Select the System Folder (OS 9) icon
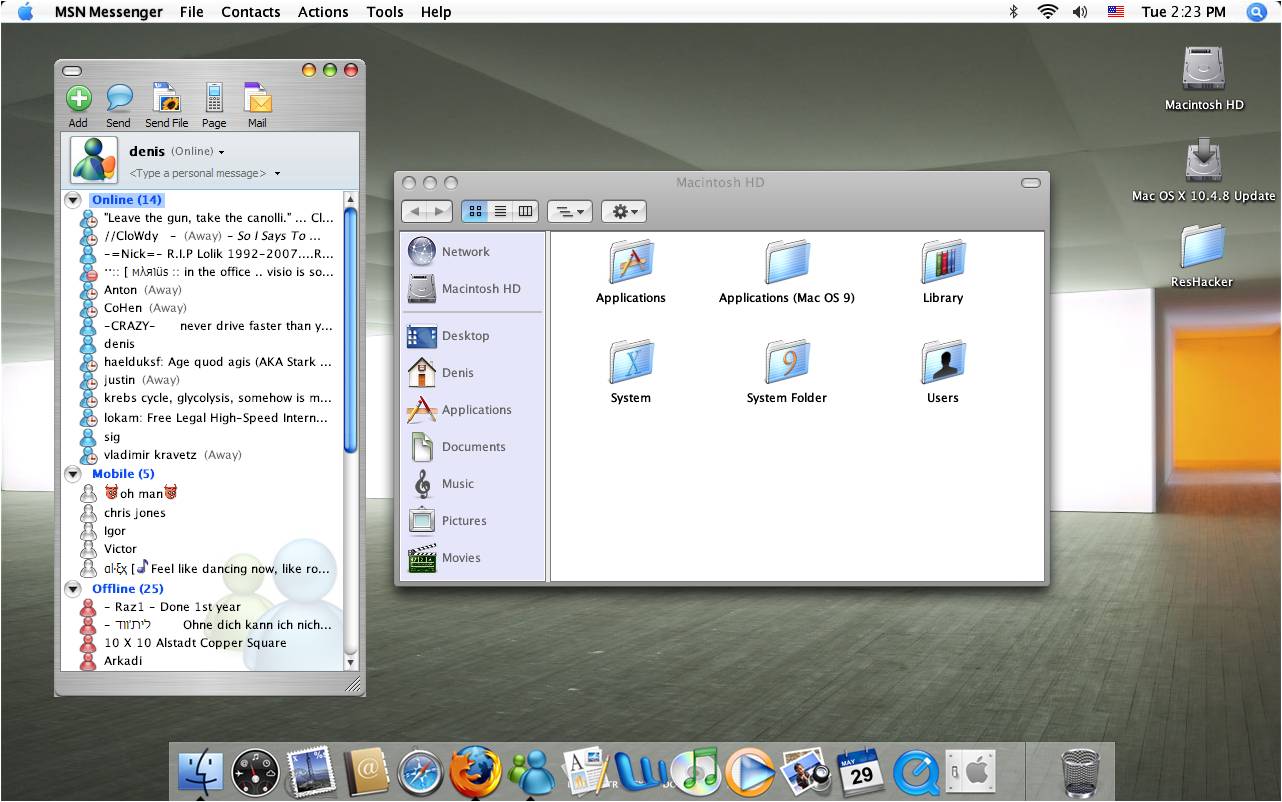Image resolution: width=1282 pixels, height=802 pixels. pos(787,363)
